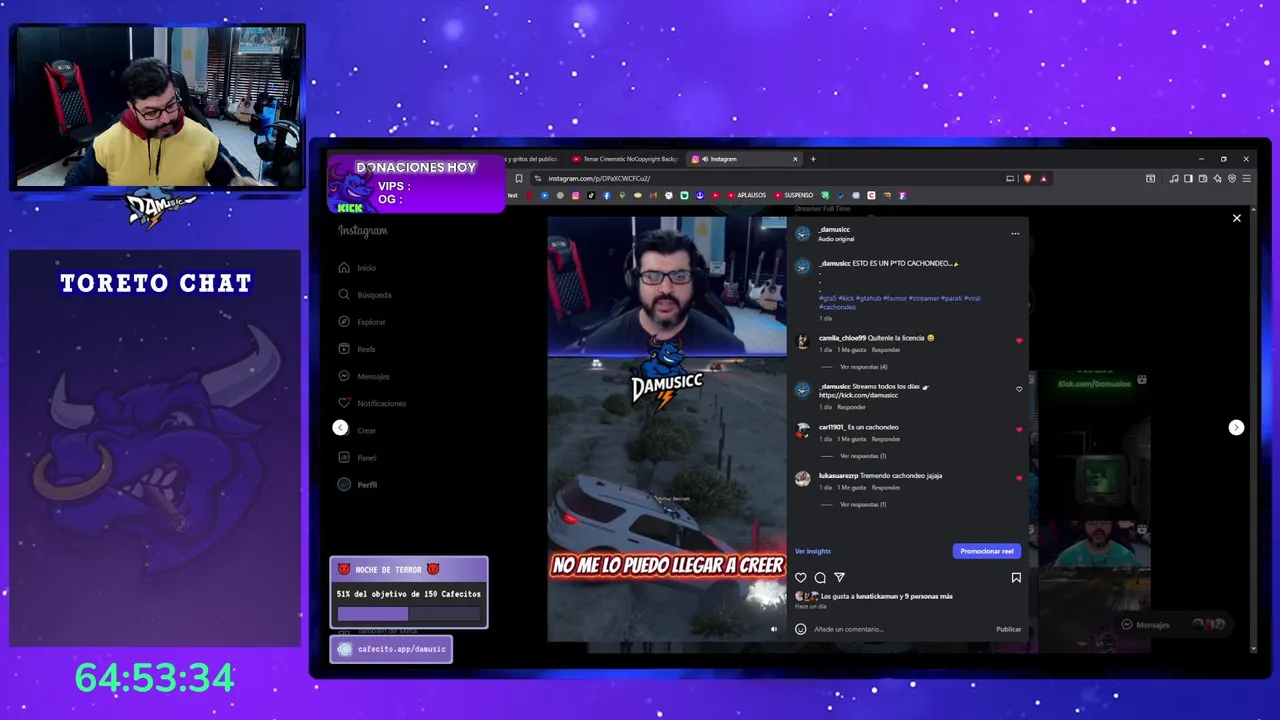The width and height of the screenshot is (1280, 720).
Task: Open Facebook bookmark in bookmarks bar
Action: point(607,195)
